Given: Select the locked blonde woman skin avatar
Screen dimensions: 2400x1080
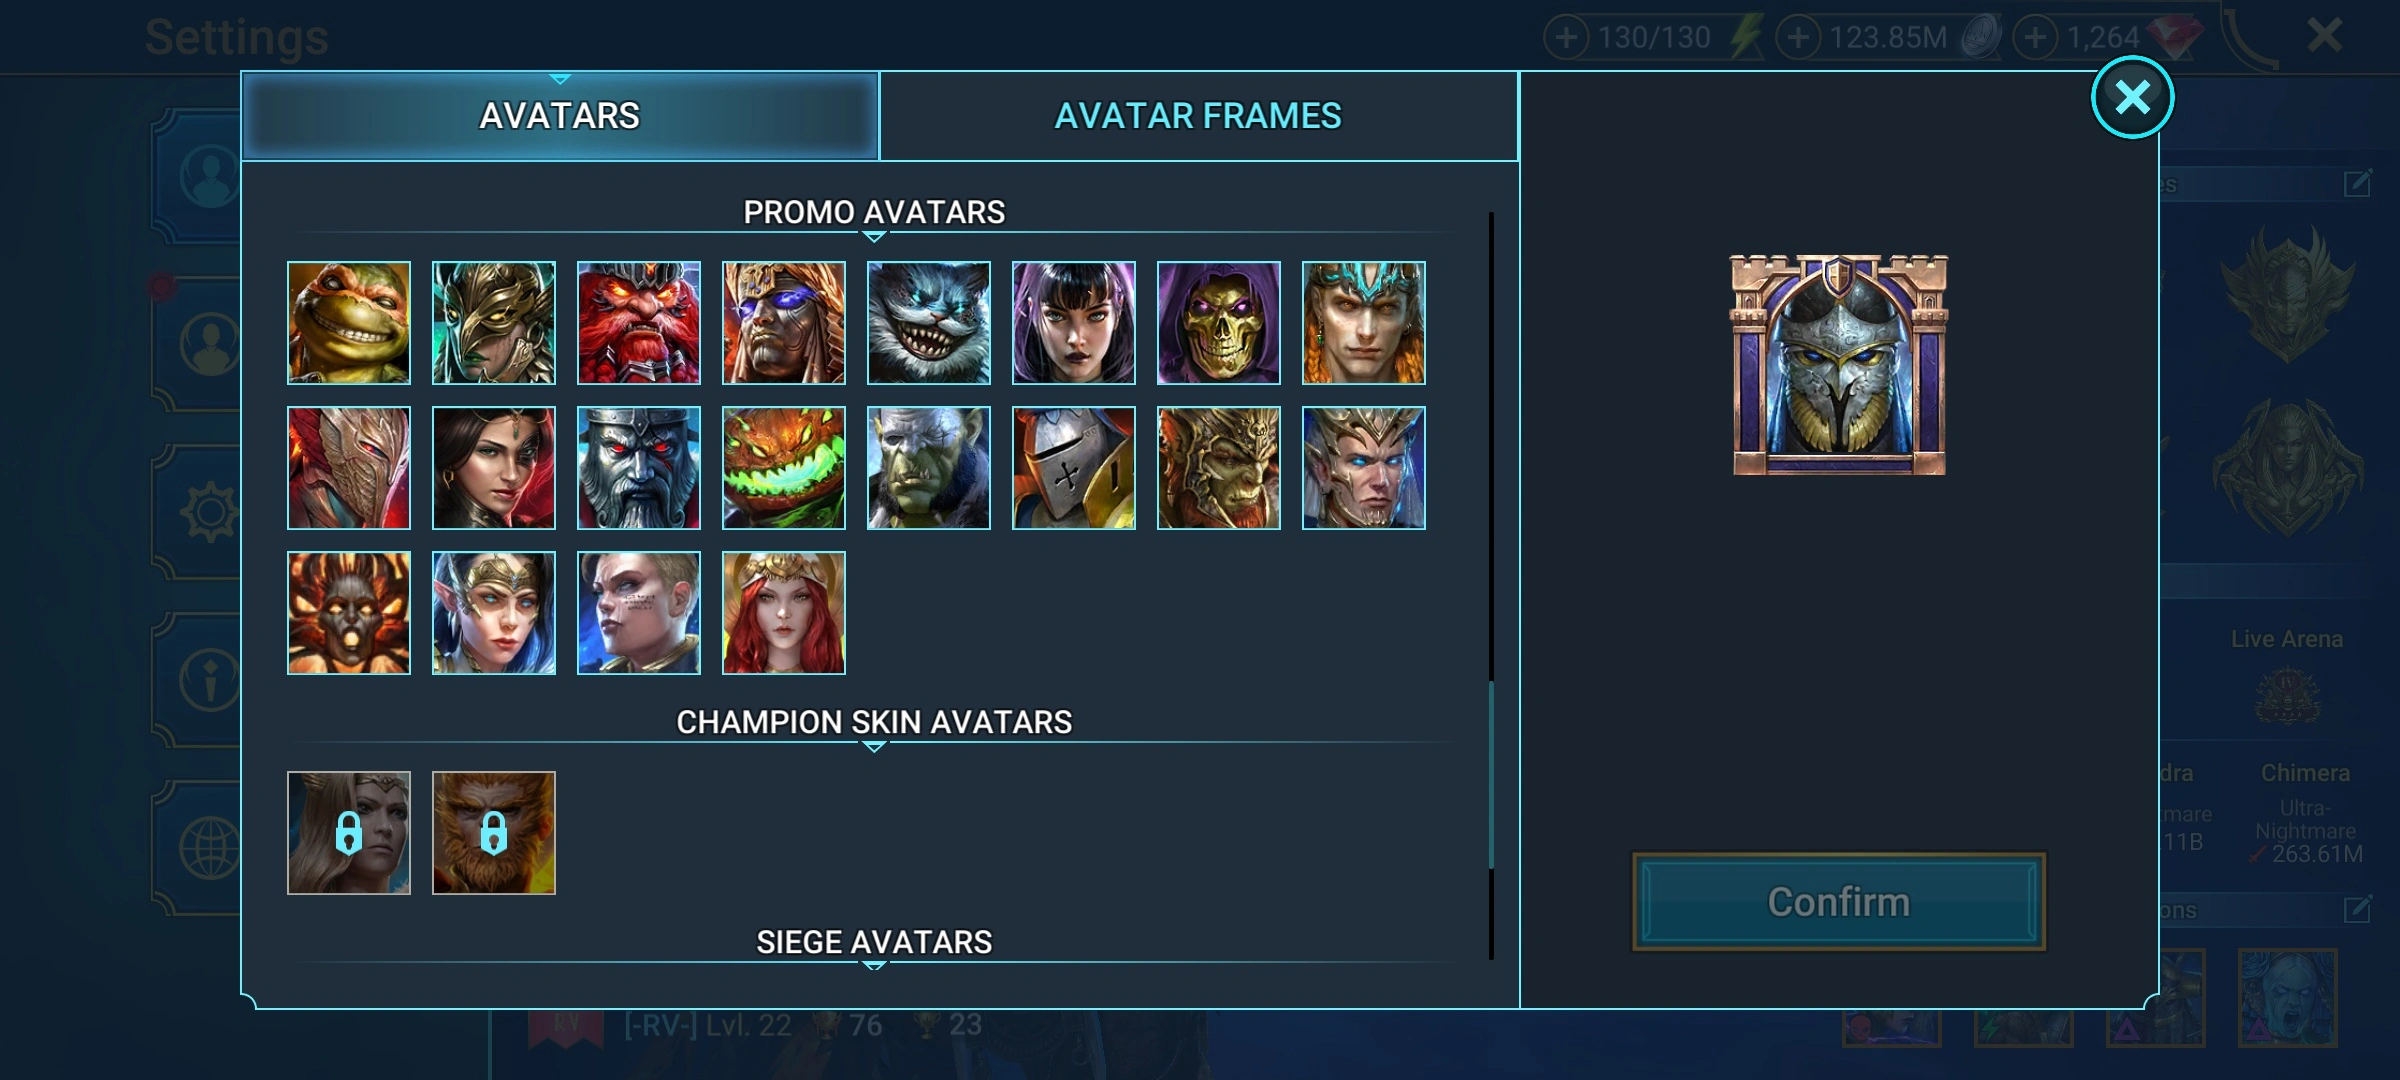Looking at the screenshot, I should [x=348, y=833].
